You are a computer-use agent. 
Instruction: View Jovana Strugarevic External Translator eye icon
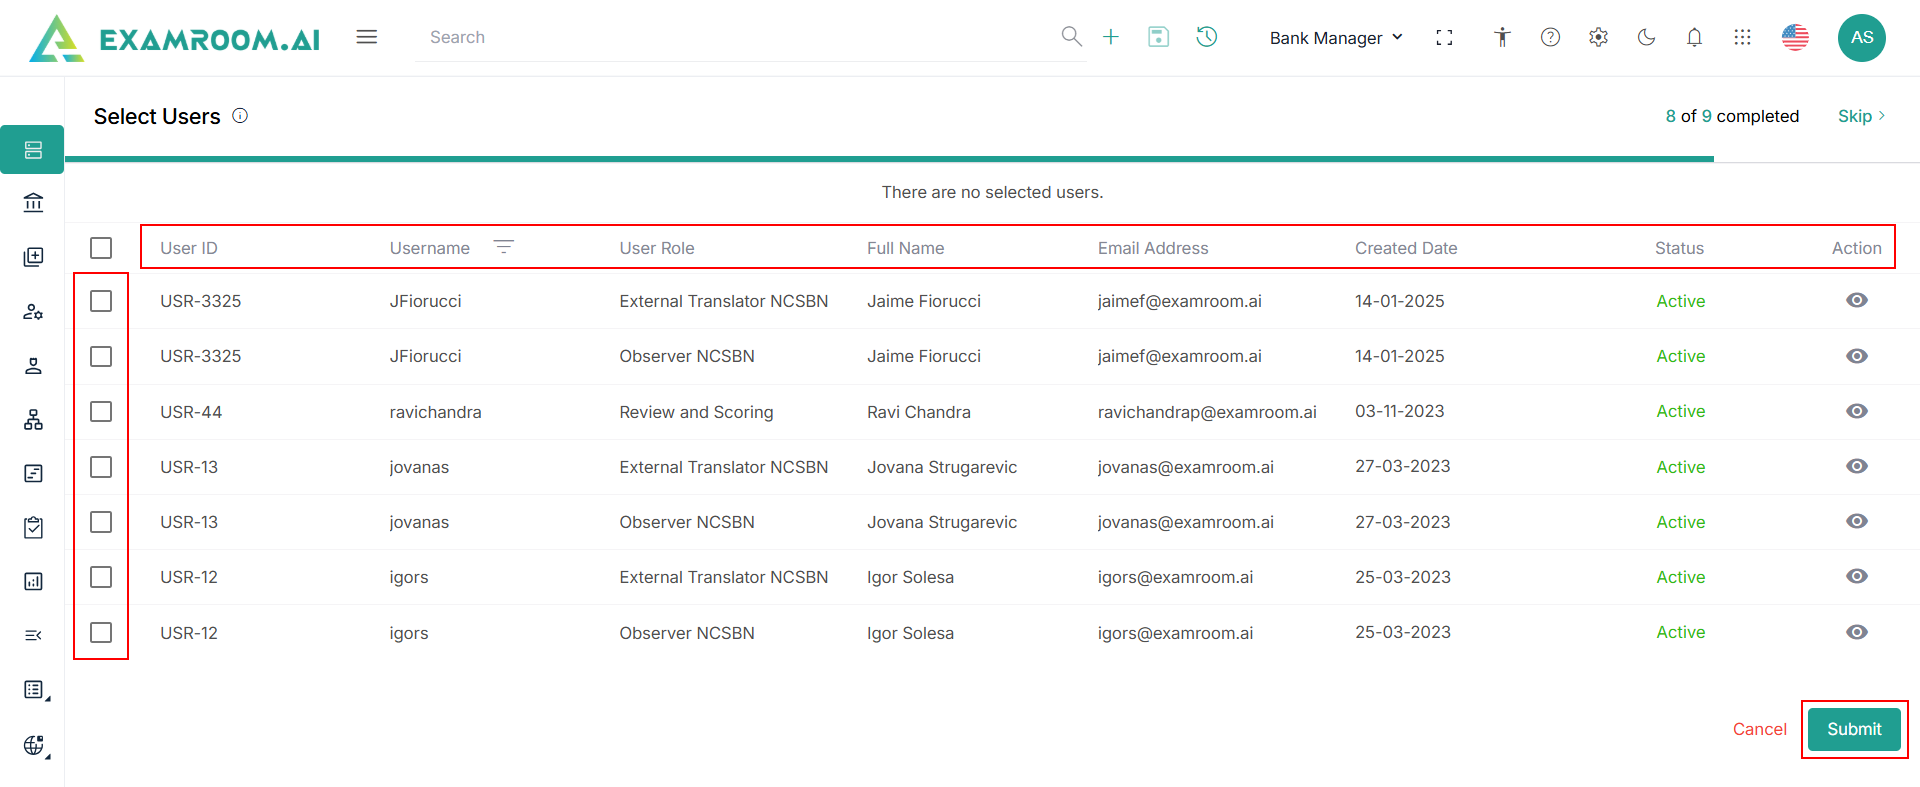[1857, 466]
